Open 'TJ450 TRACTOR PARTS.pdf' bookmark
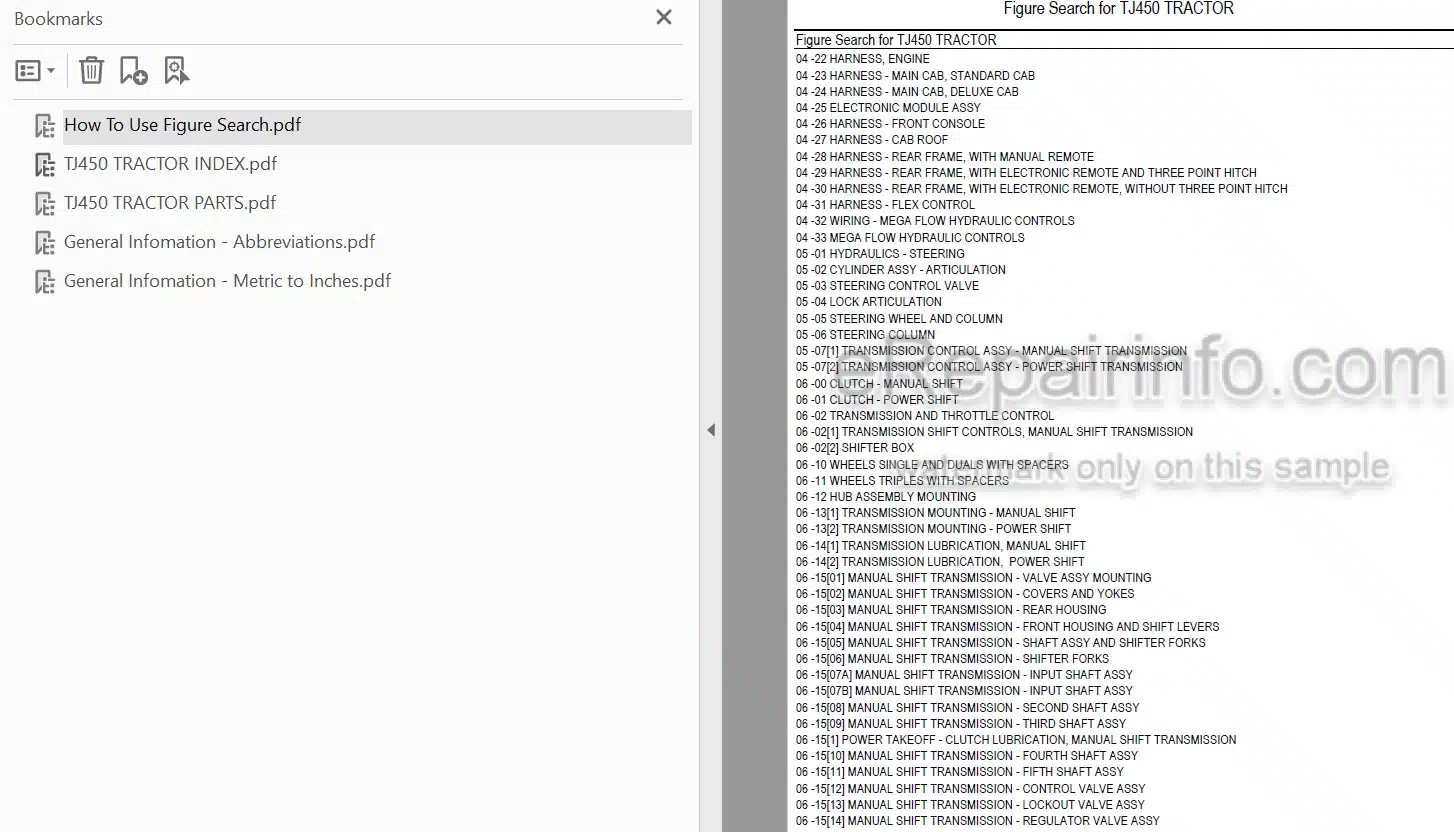1454x832 pixels. [x=170, y=203]
